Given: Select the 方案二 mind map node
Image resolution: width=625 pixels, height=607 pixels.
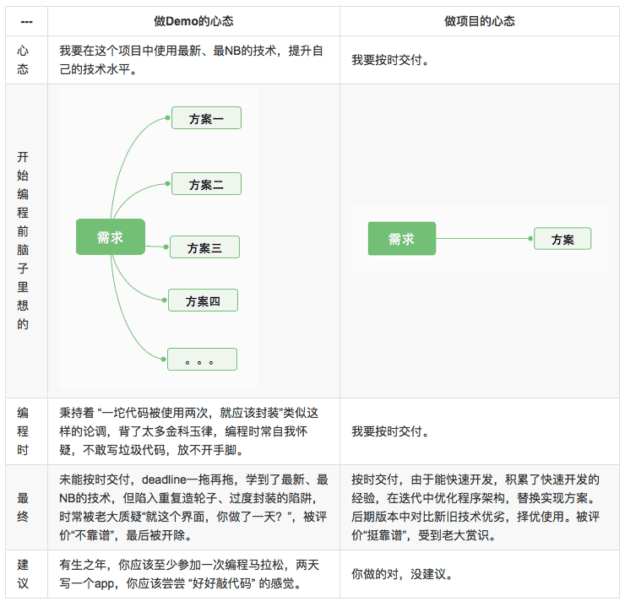Looking at the screenshot, I should pos(206,184).
